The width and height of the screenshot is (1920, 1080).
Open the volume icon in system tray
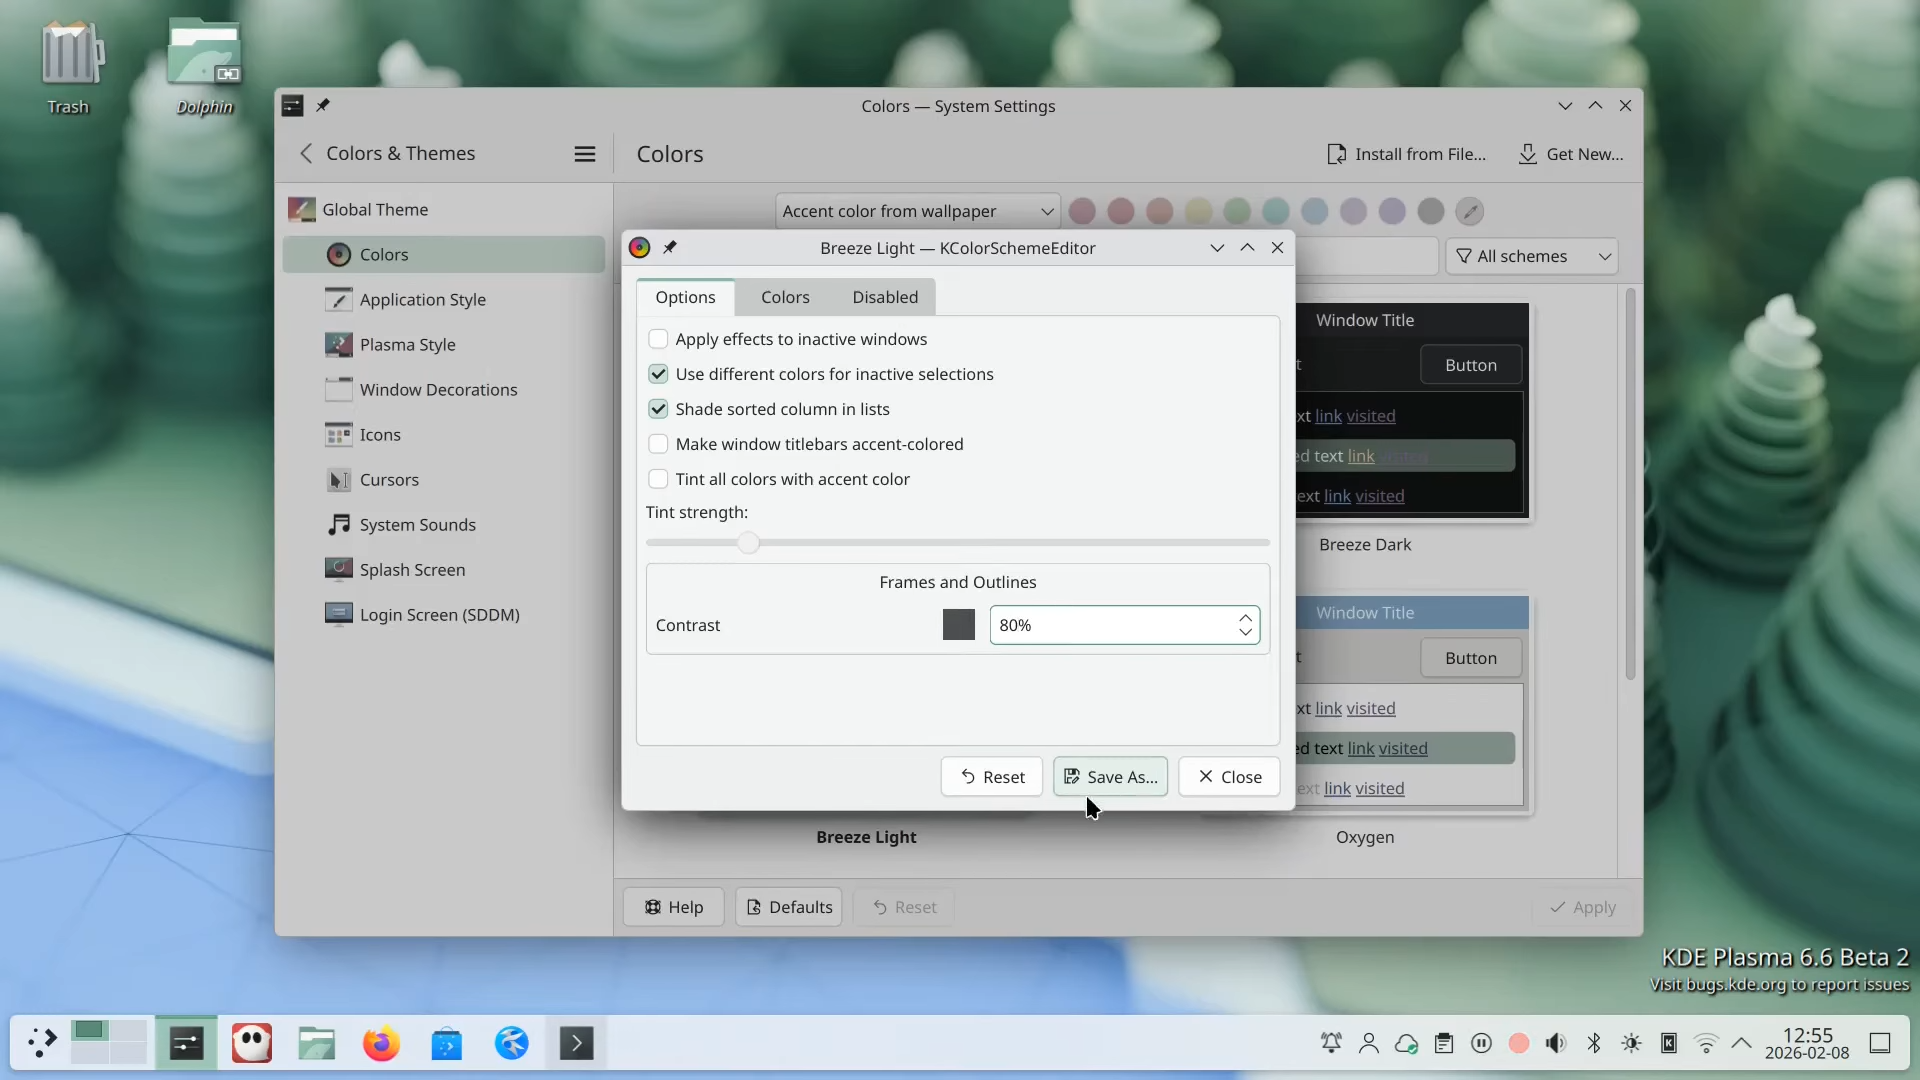click(1556, 1044)
